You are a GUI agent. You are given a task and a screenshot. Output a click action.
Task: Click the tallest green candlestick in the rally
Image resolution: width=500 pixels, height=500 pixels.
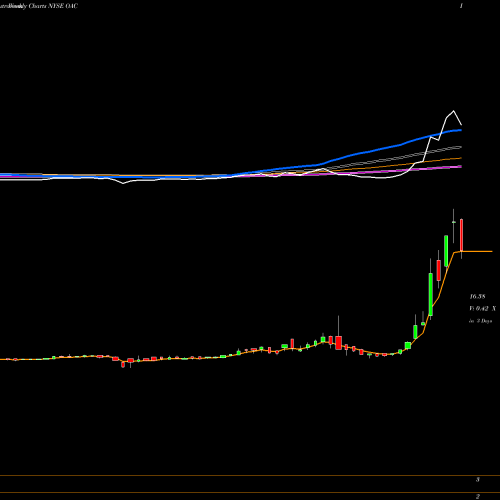pyautogui.click(x=431, y=294)
